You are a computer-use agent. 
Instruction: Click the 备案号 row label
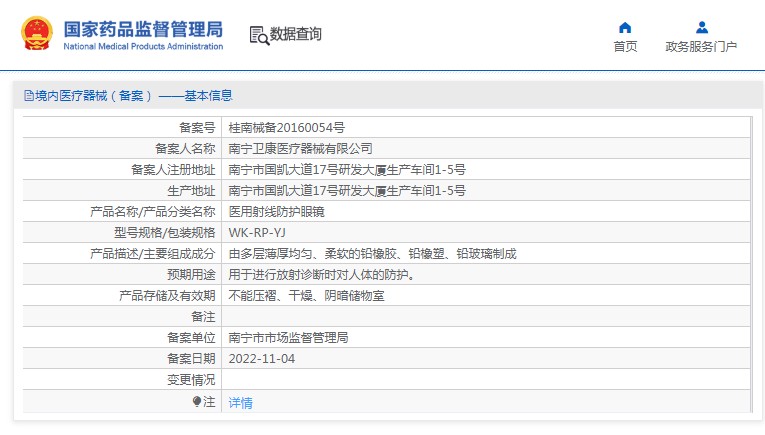[x=197, y=128]
